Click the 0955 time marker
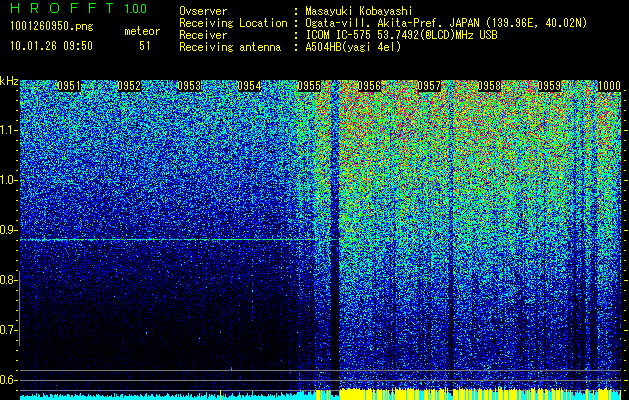The width and height of the screenshot is (629, 400). coord(309,86)
